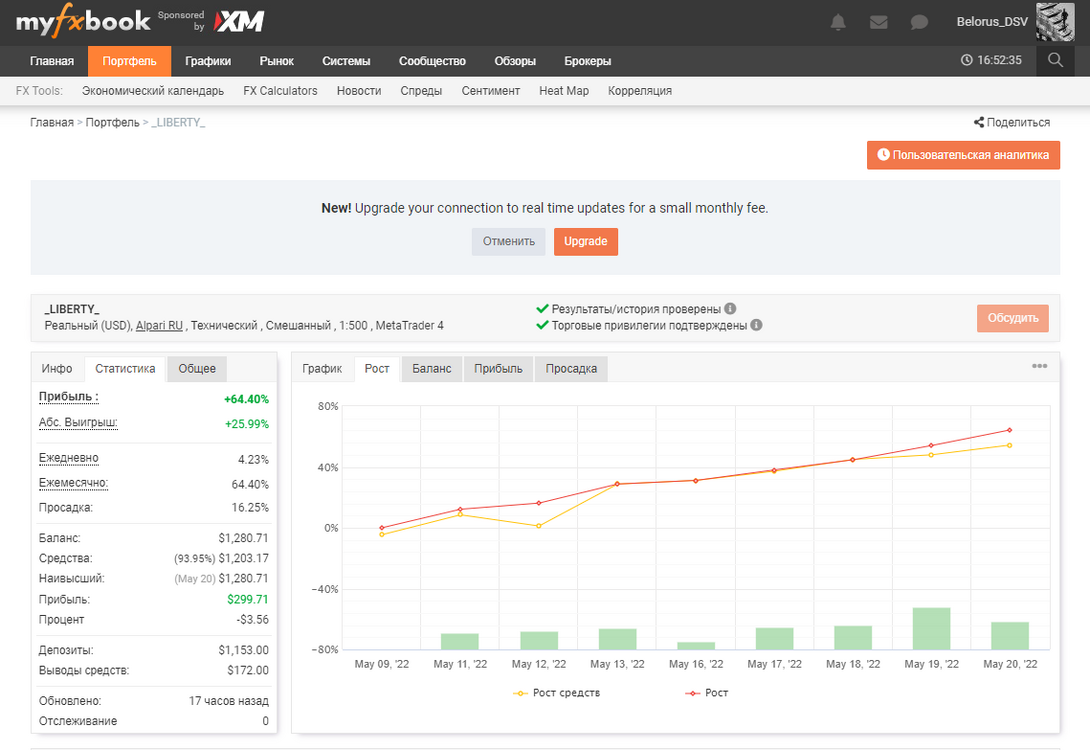Open the Обзоры menu item
Screen dimensions: 1090x750
(x=515, y=61)
